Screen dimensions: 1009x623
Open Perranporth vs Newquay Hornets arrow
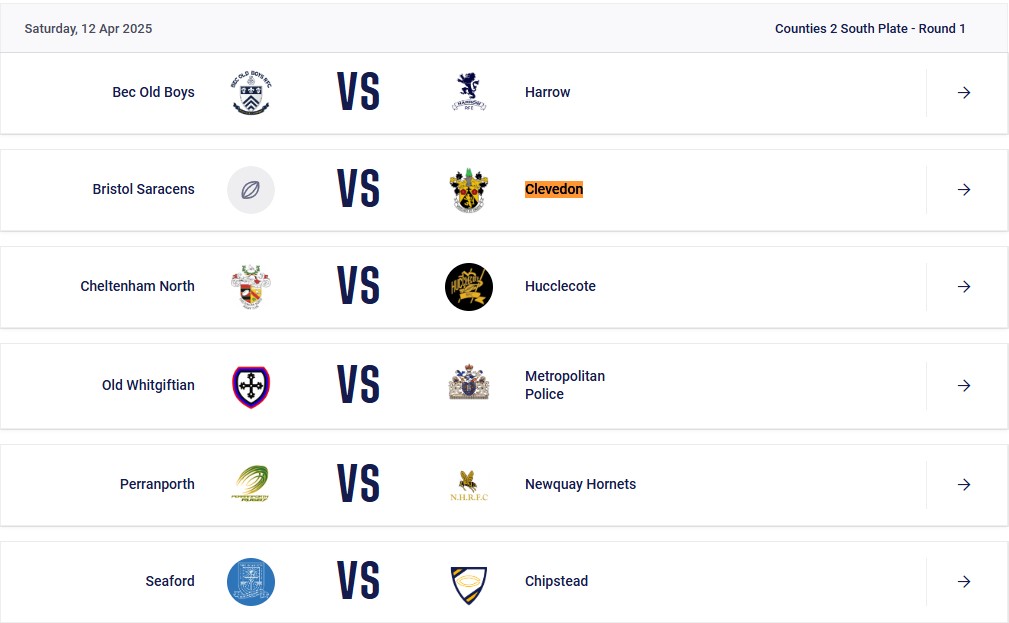pos(964,484)
